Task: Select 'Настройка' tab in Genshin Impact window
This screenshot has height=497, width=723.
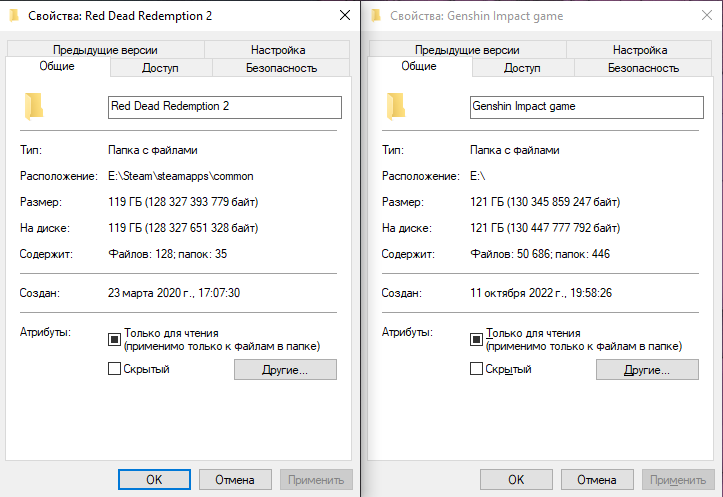Action: pyautogui.click(x=640, y=50)
